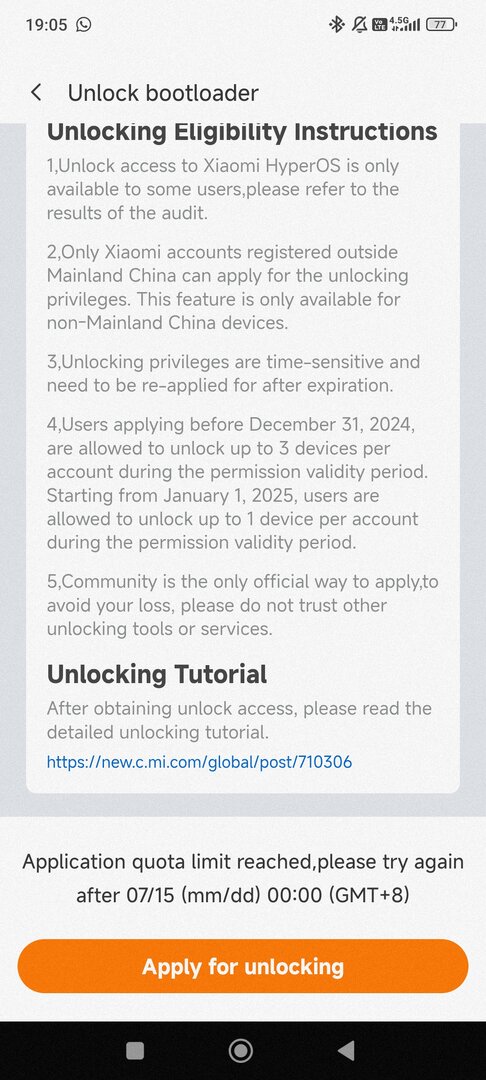This screenshot has width=486, height=1080.
Task: Tap the 4.5G signal strength icon
Action: (x=405, y=24)
